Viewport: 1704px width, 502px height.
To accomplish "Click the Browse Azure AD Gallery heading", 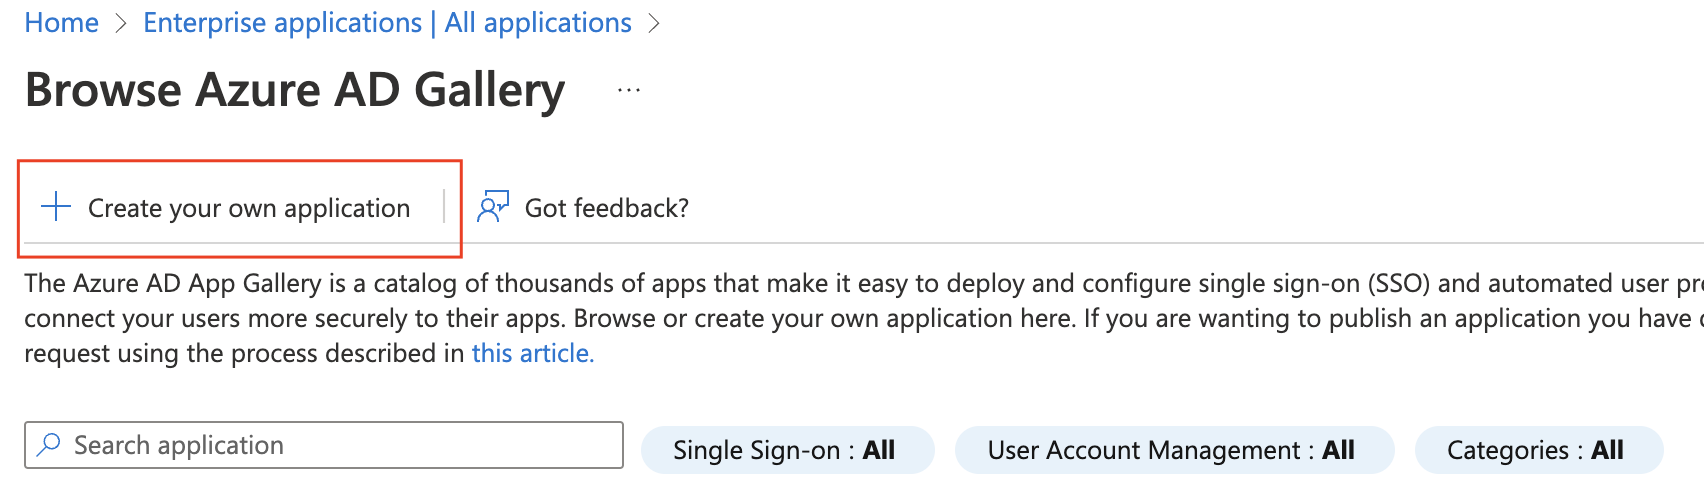I will point(295,90).
